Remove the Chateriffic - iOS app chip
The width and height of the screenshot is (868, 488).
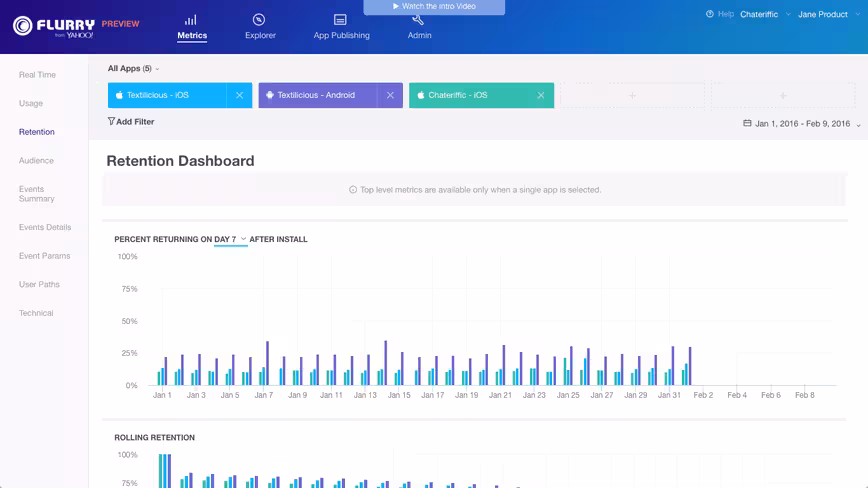click(541, 95)
